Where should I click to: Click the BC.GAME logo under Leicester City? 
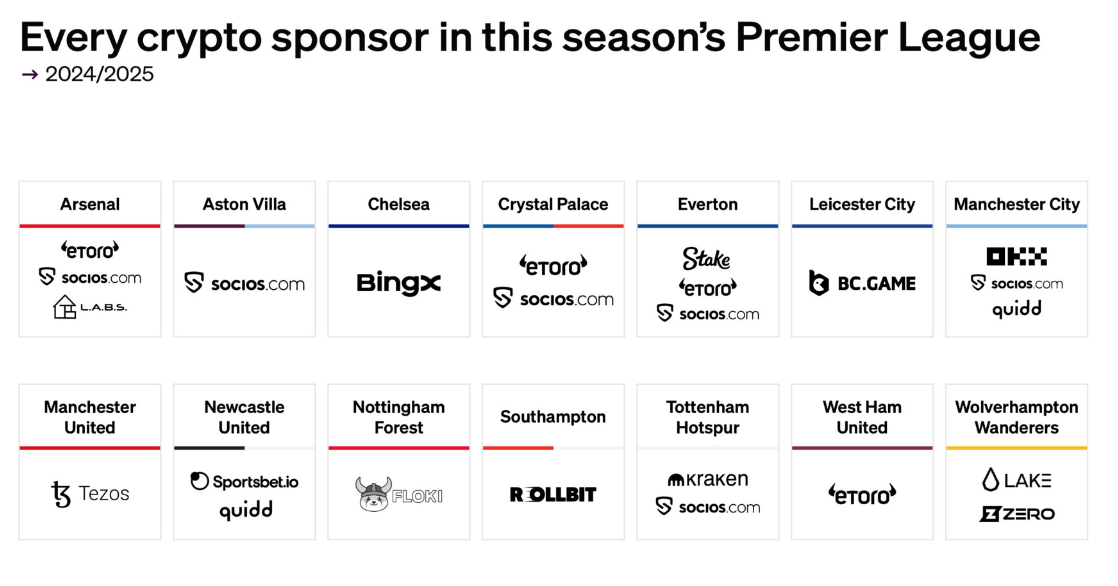click(862, 283)
